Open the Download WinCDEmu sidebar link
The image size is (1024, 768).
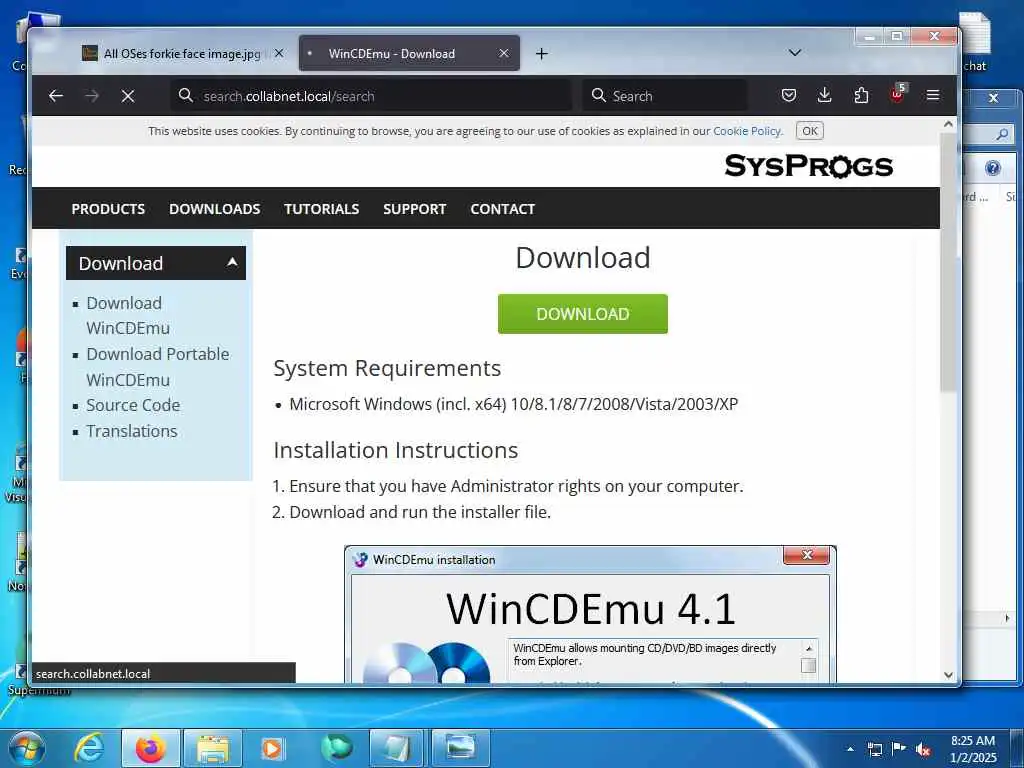(128, 315)
